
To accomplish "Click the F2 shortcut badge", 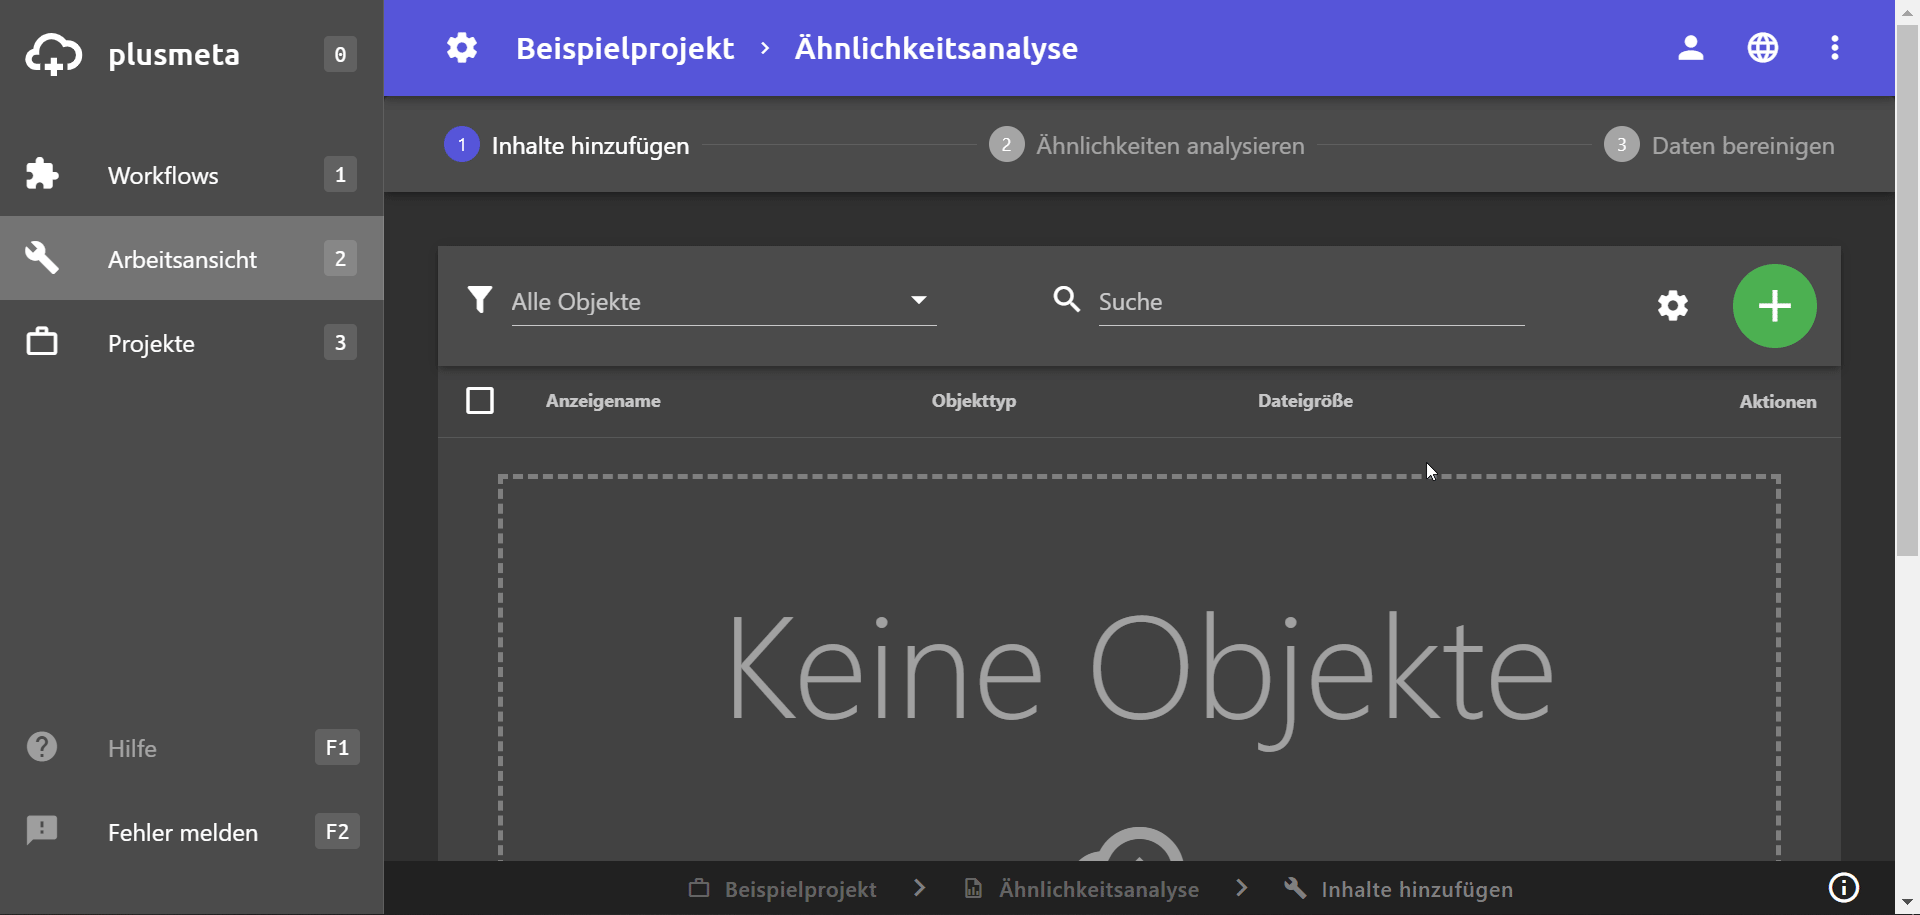I will tap(337, 831).
